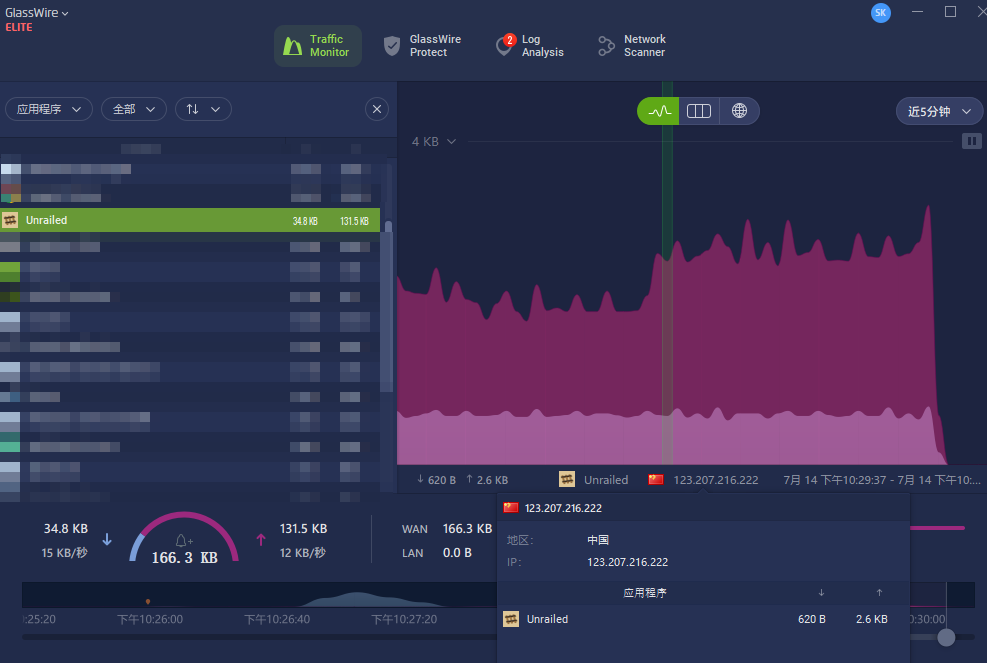Screen dimensions: 987x663
Task: Click the pink upload arrow icon
Action: click(x=261, y=540)
